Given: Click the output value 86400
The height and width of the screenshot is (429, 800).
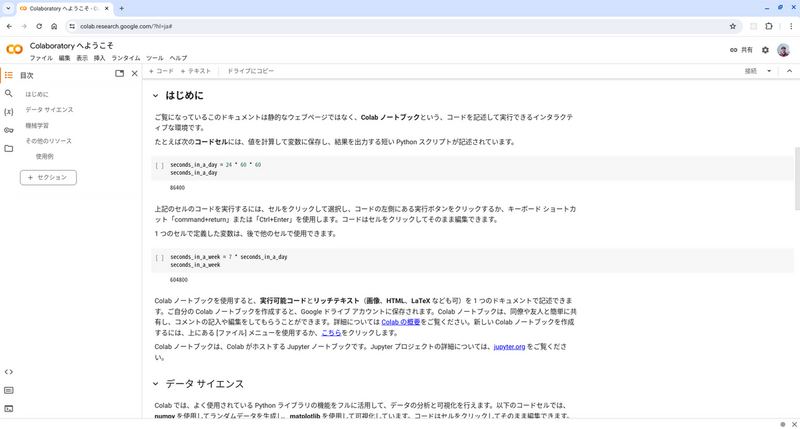Looking at the screenshot, I should pyautogui.click(x=177, y=188).
